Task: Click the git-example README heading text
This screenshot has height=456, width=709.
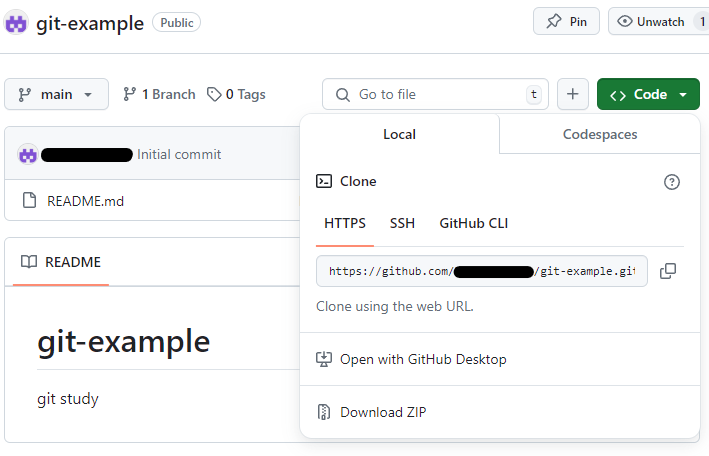Action: click(123, 342)
